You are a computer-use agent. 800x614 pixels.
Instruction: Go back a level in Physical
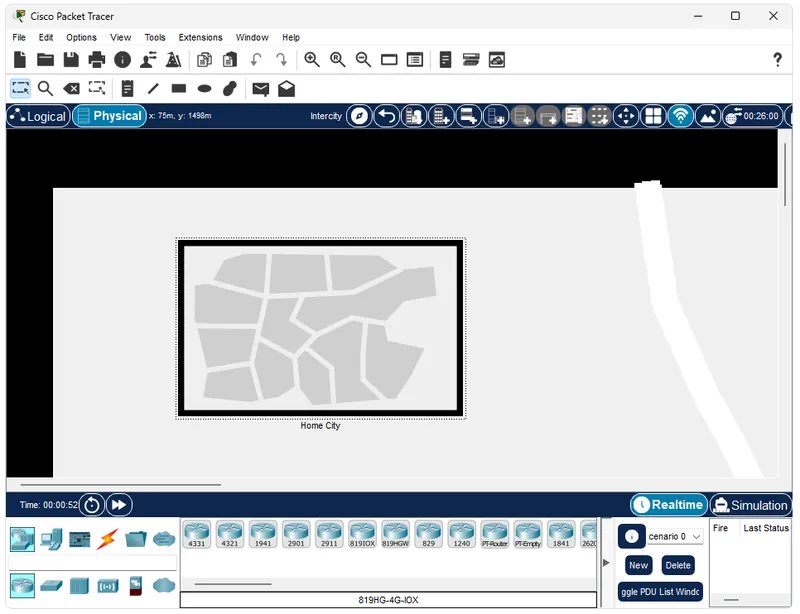tap(387, 116)
